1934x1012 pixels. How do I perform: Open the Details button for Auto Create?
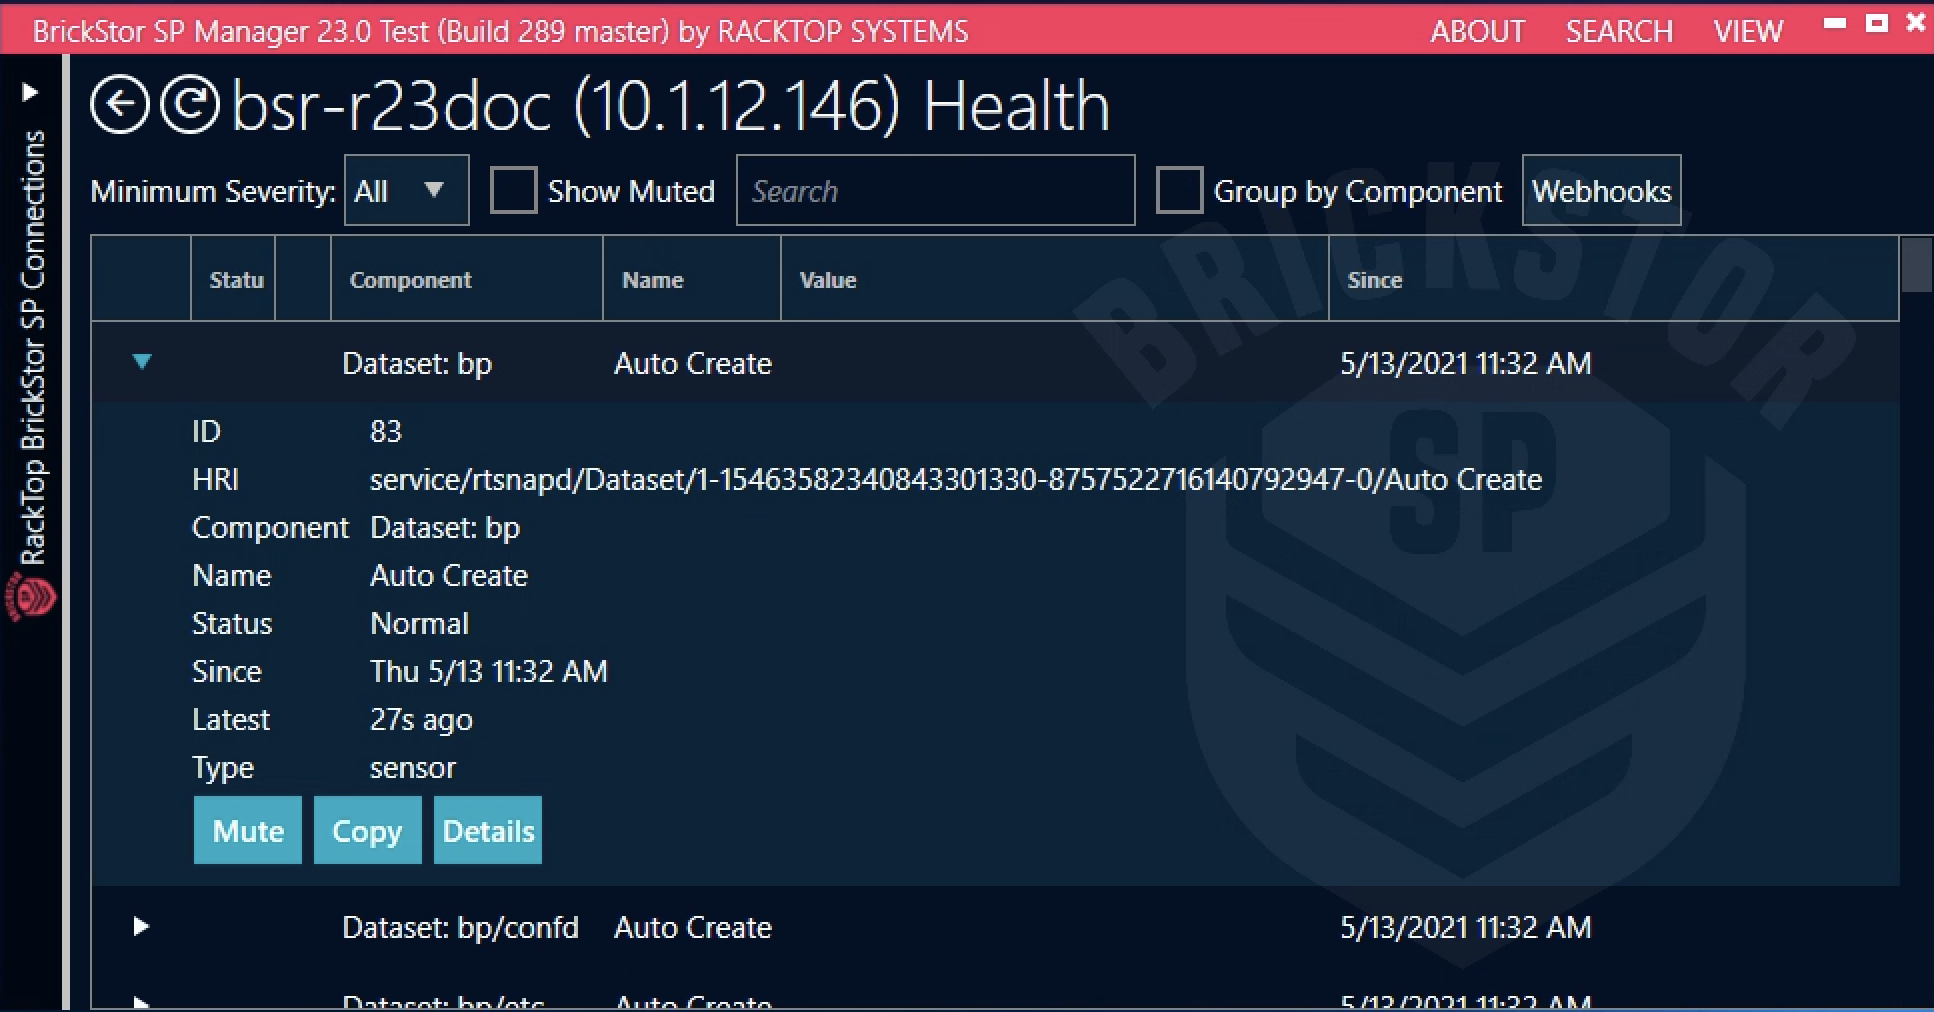(x=488, y=830)
